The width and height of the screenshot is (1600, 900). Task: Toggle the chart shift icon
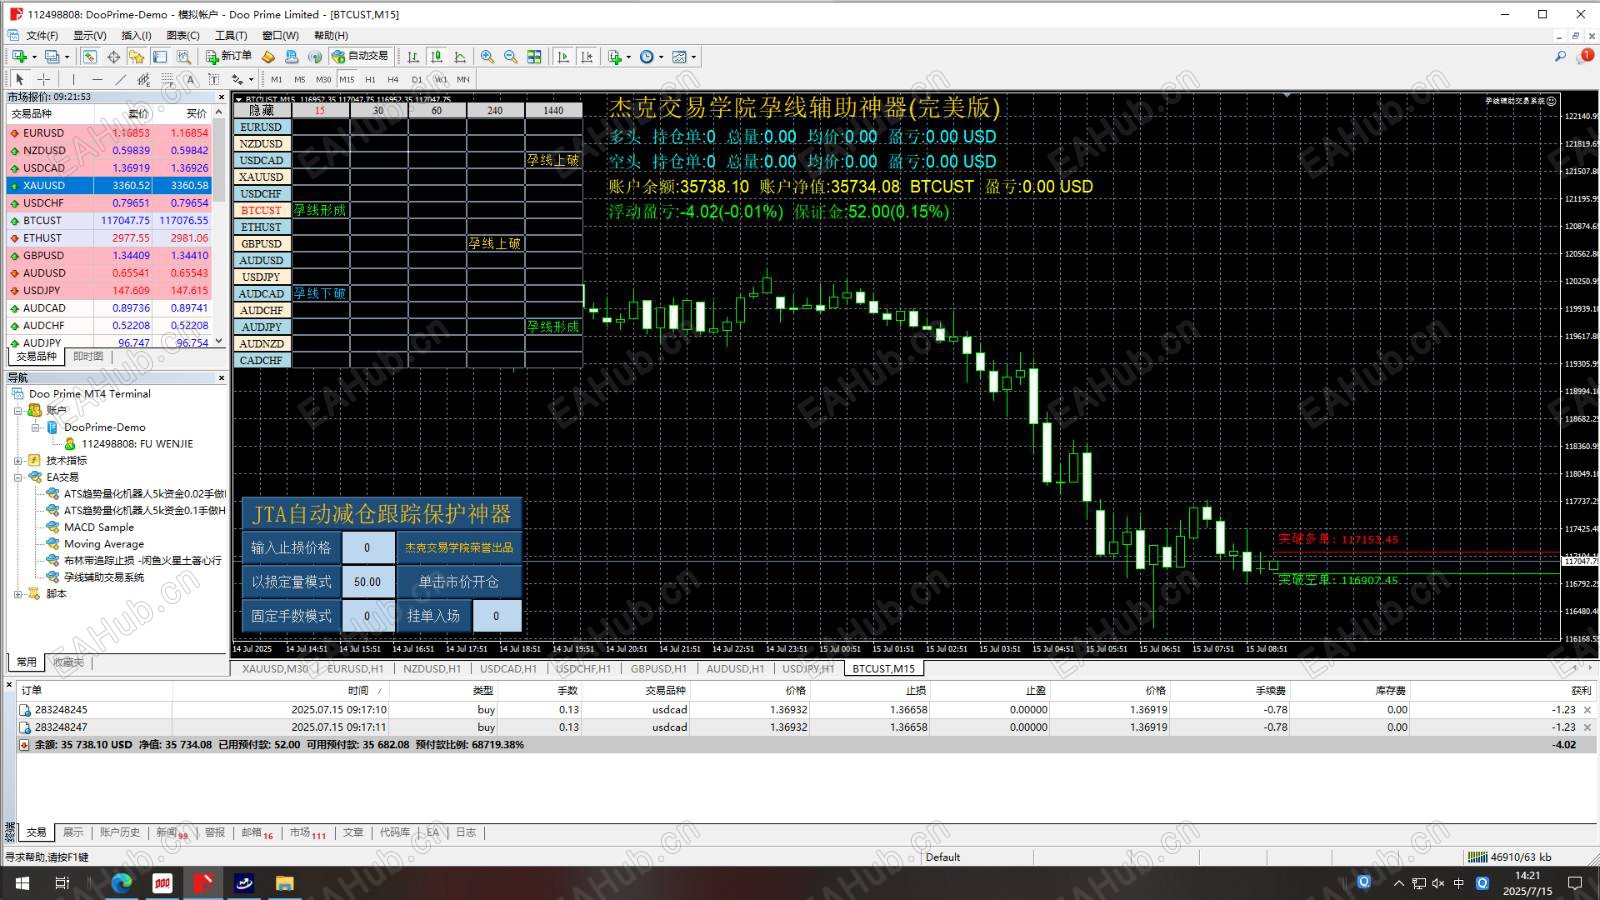coord(587,57)
